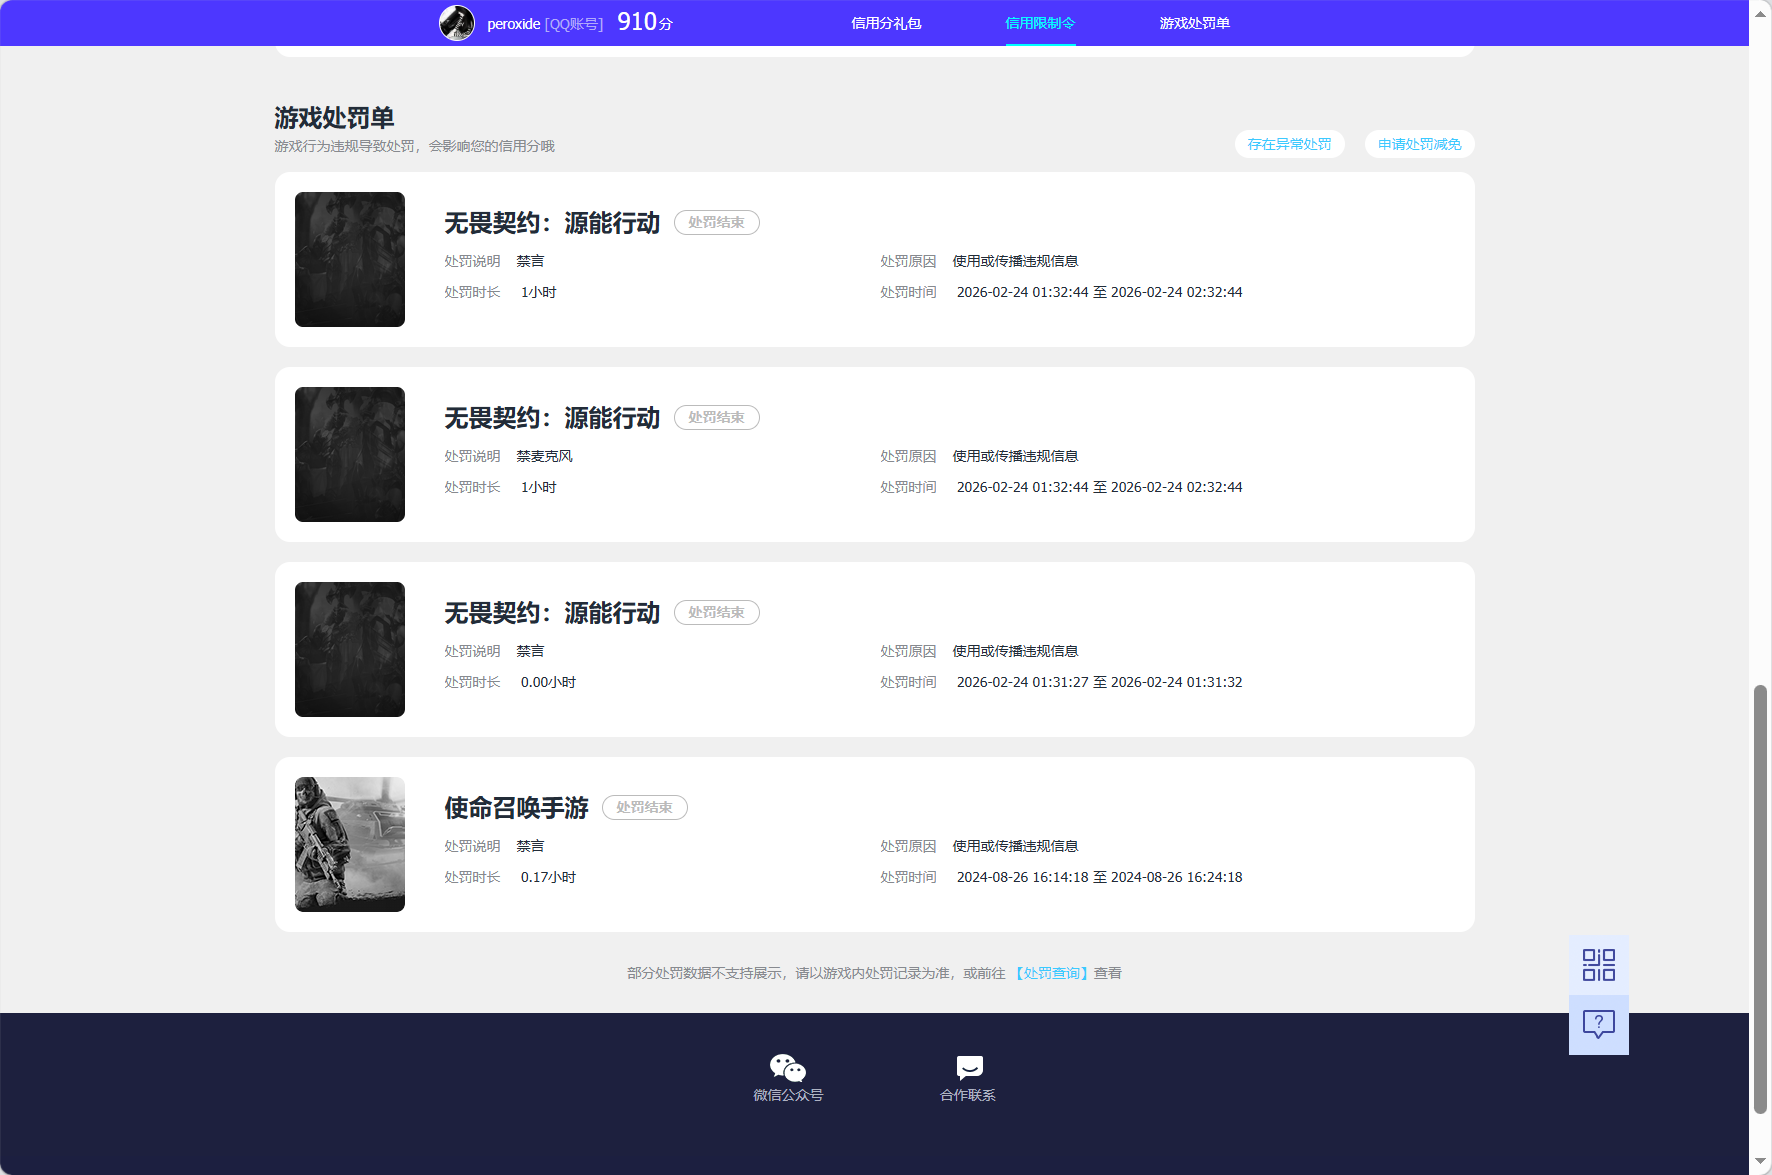Click the 使命召唤手游 title
The image size is (1772, 1175).
516,807
